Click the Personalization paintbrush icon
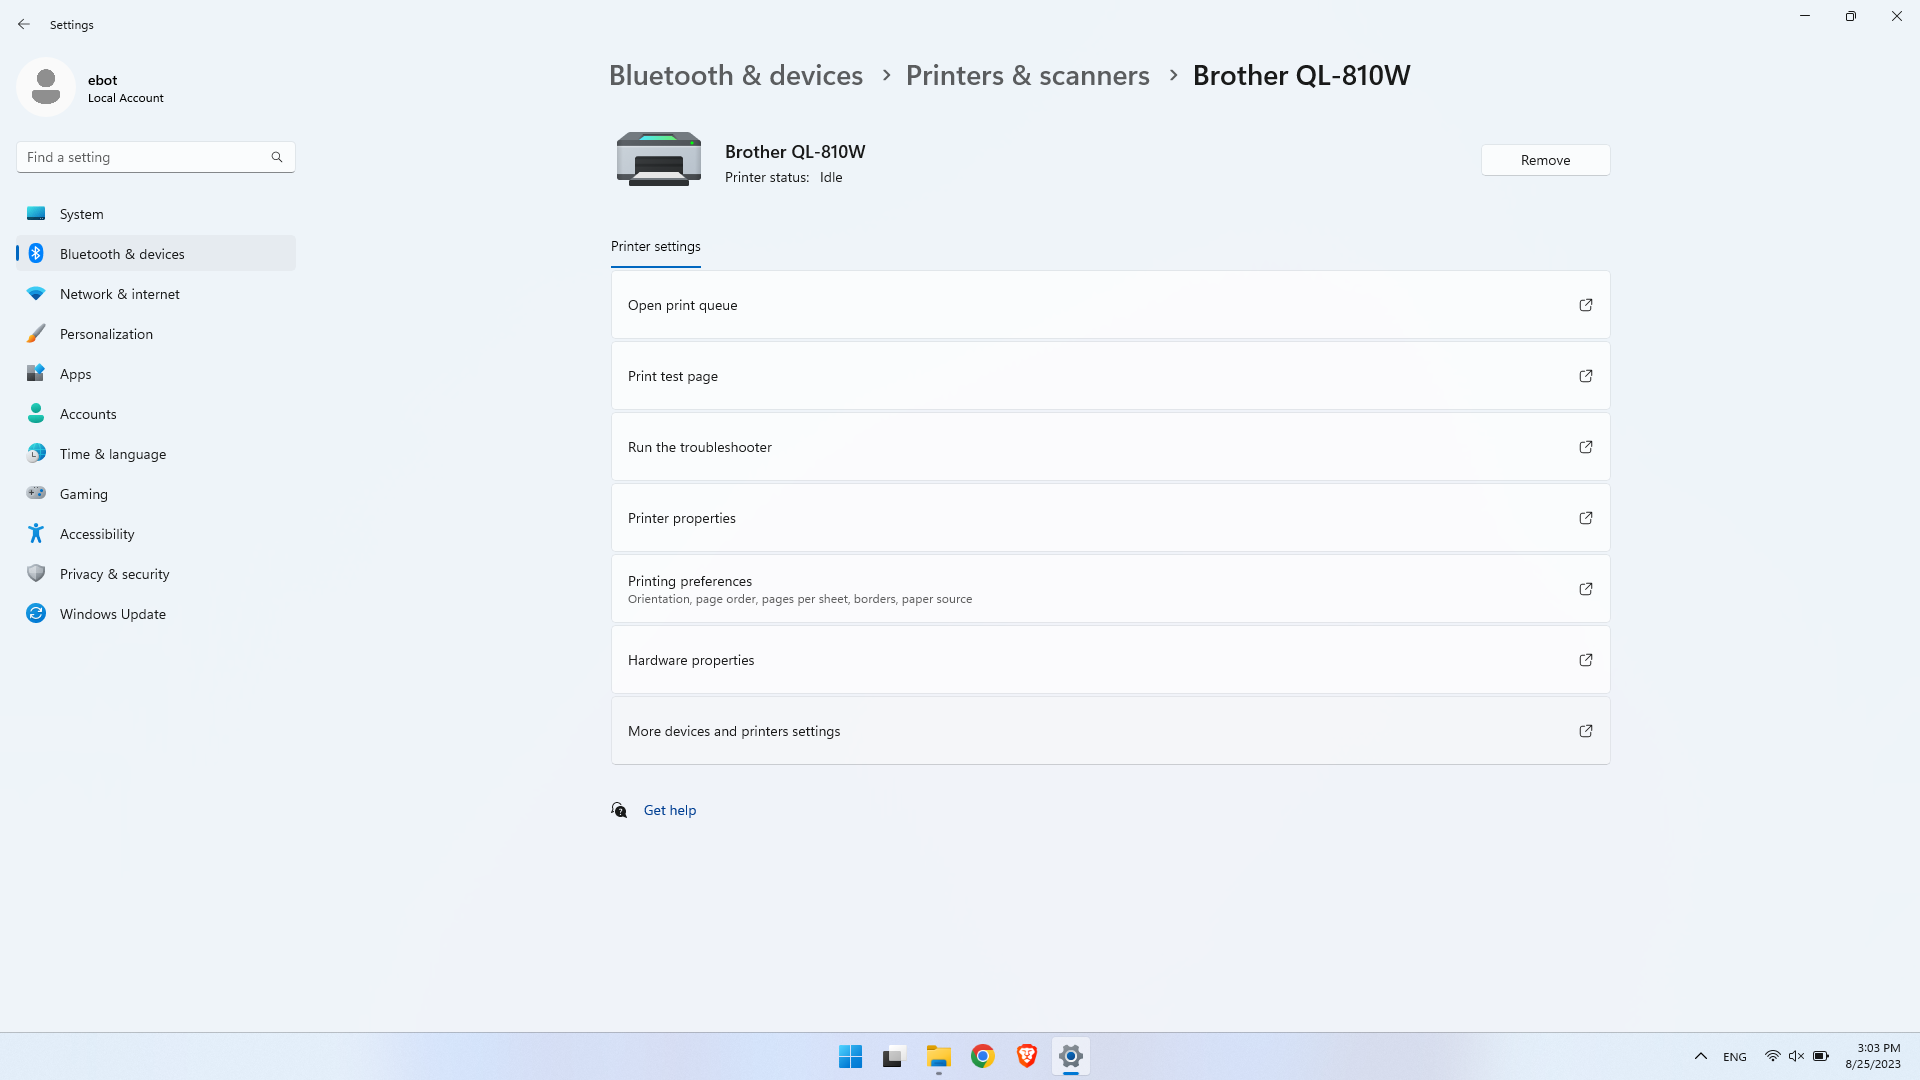Screen dimensions: 1920x1080 (x=36, y=333)
